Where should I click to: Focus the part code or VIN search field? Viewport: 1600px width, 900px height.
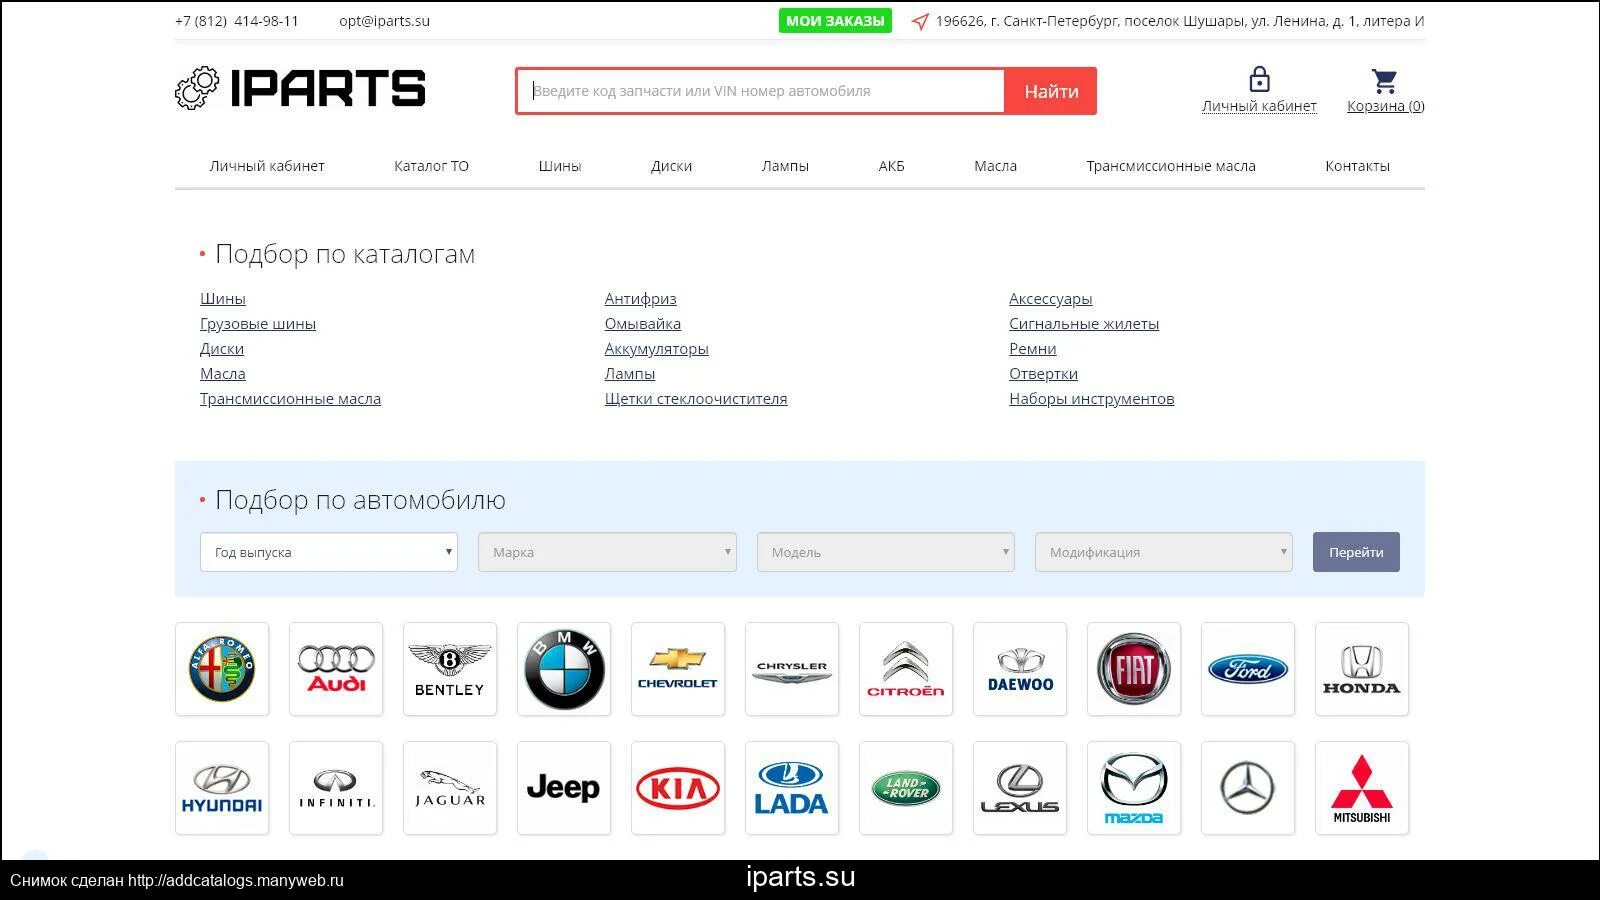tap(761, 91)
